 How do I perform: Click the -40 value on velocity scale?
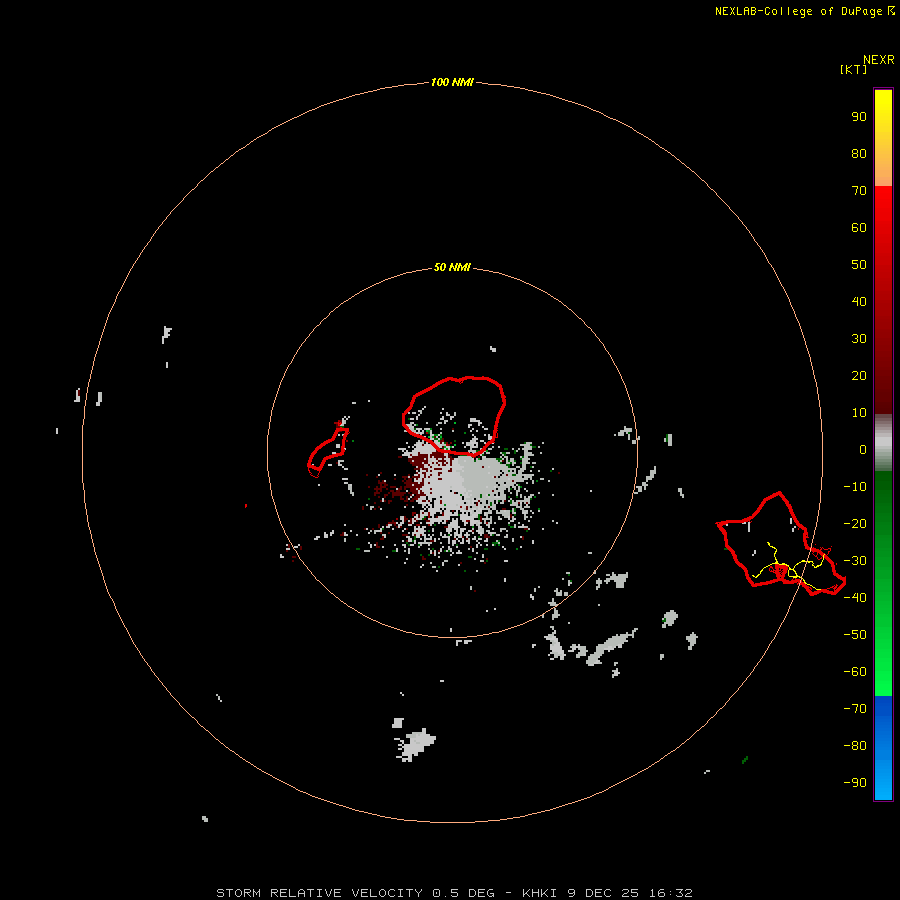[x=855, y=598]
